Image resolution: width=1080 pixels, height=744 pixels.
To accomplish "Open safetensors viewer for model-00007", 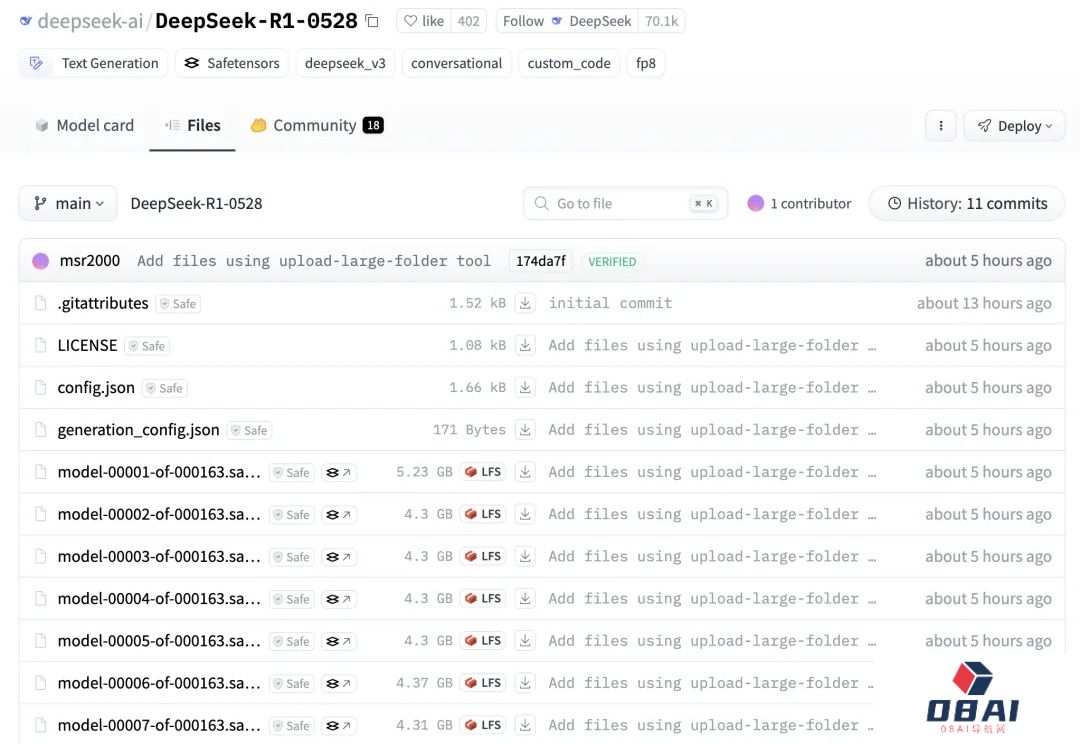I will [339, 725].
